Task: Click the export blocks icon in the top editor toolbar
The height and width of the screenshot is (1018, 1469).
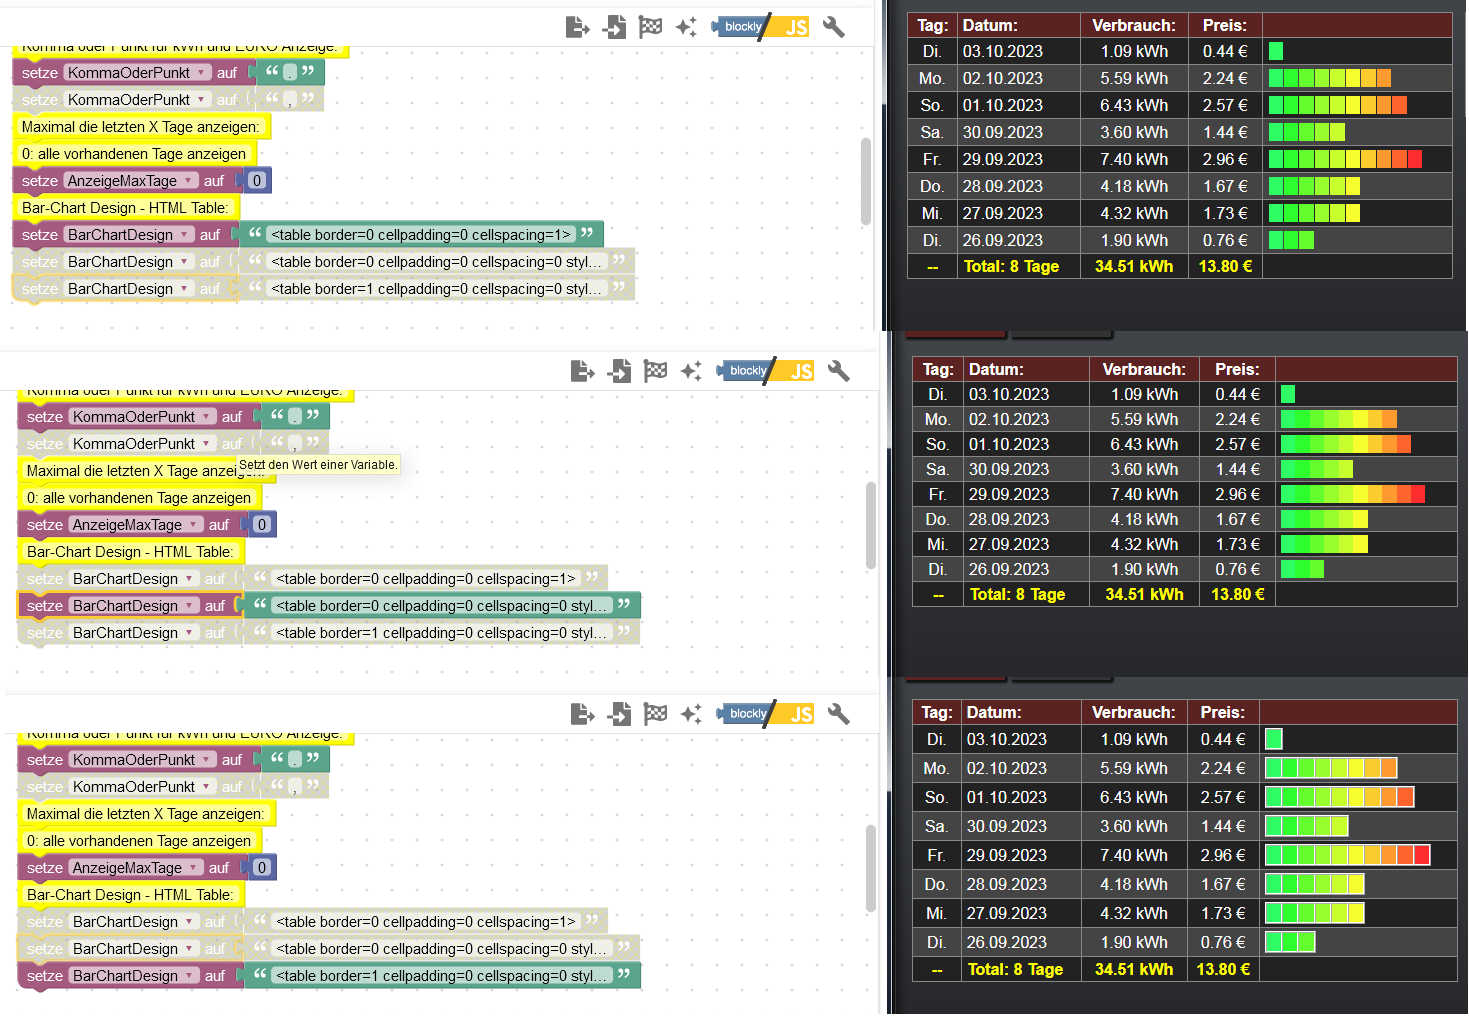Action: (577, 27)
